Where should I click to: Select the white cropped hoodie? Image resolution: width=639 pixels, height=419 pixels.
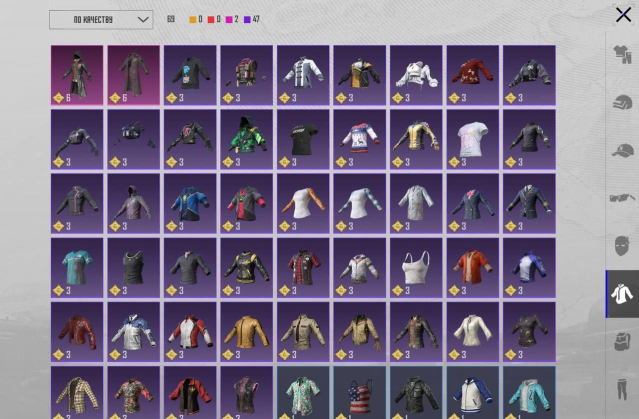(416, 75)
